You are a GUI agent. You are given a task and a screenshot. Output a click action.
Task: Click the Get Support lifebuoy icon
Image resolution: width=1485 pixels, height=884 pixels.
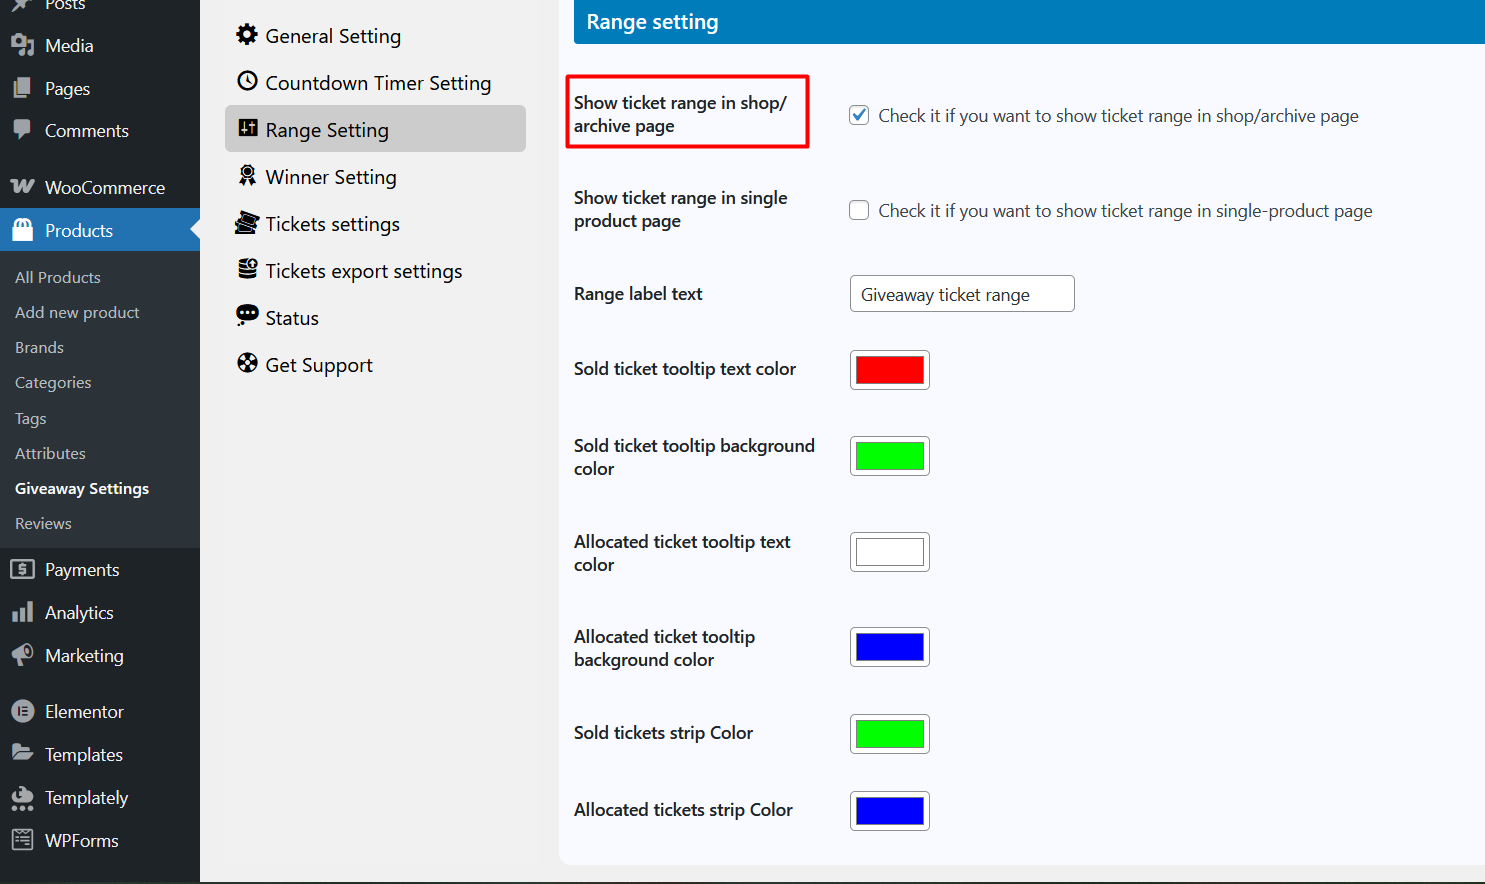pos(247,363)
